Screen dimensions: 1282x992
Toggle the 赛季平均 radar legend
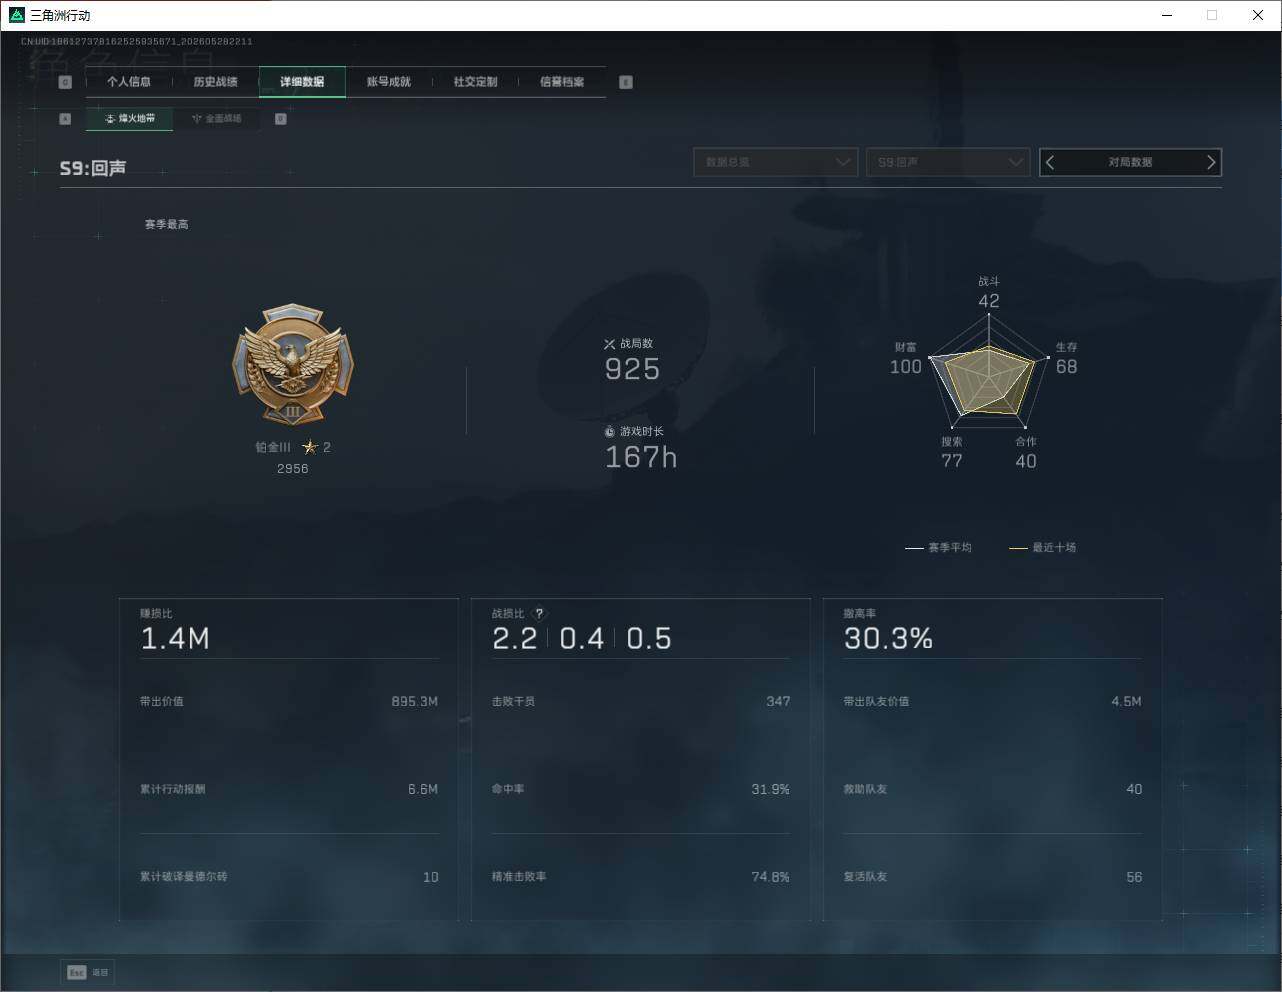click(x=938, y=548)
